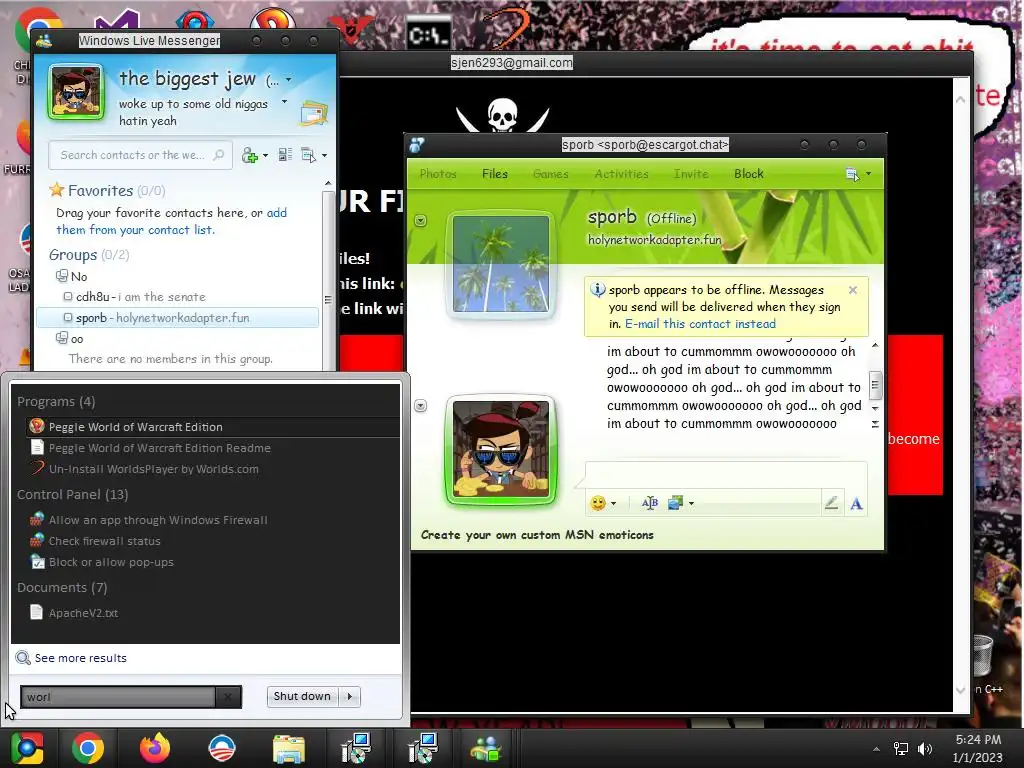Screen dimensions: 1024x768
Task: Open the Activities menu in chat
Action: [x=621, y=174]
